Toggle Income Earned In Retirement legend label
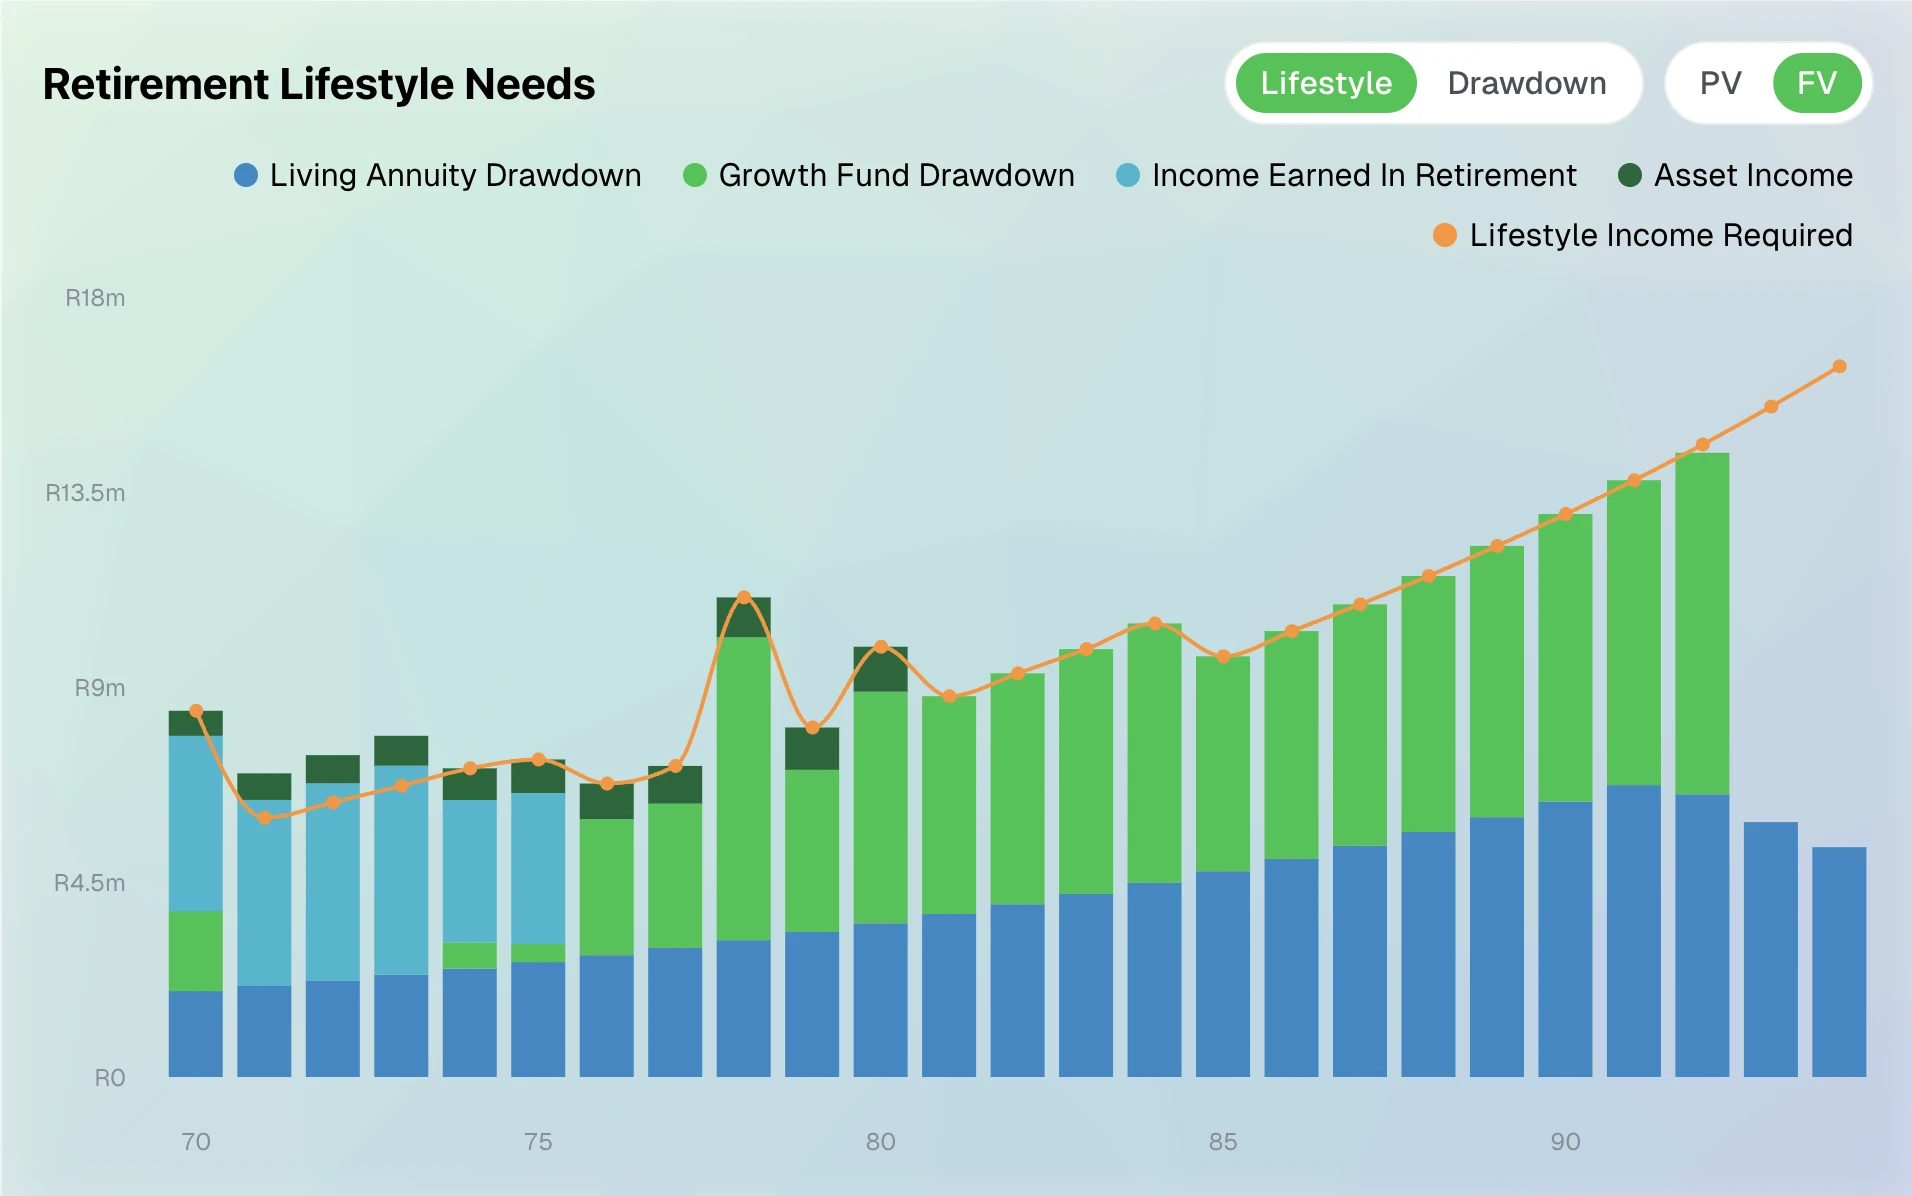This screenshot has height=1196, width=1912. pos(1364,175)
